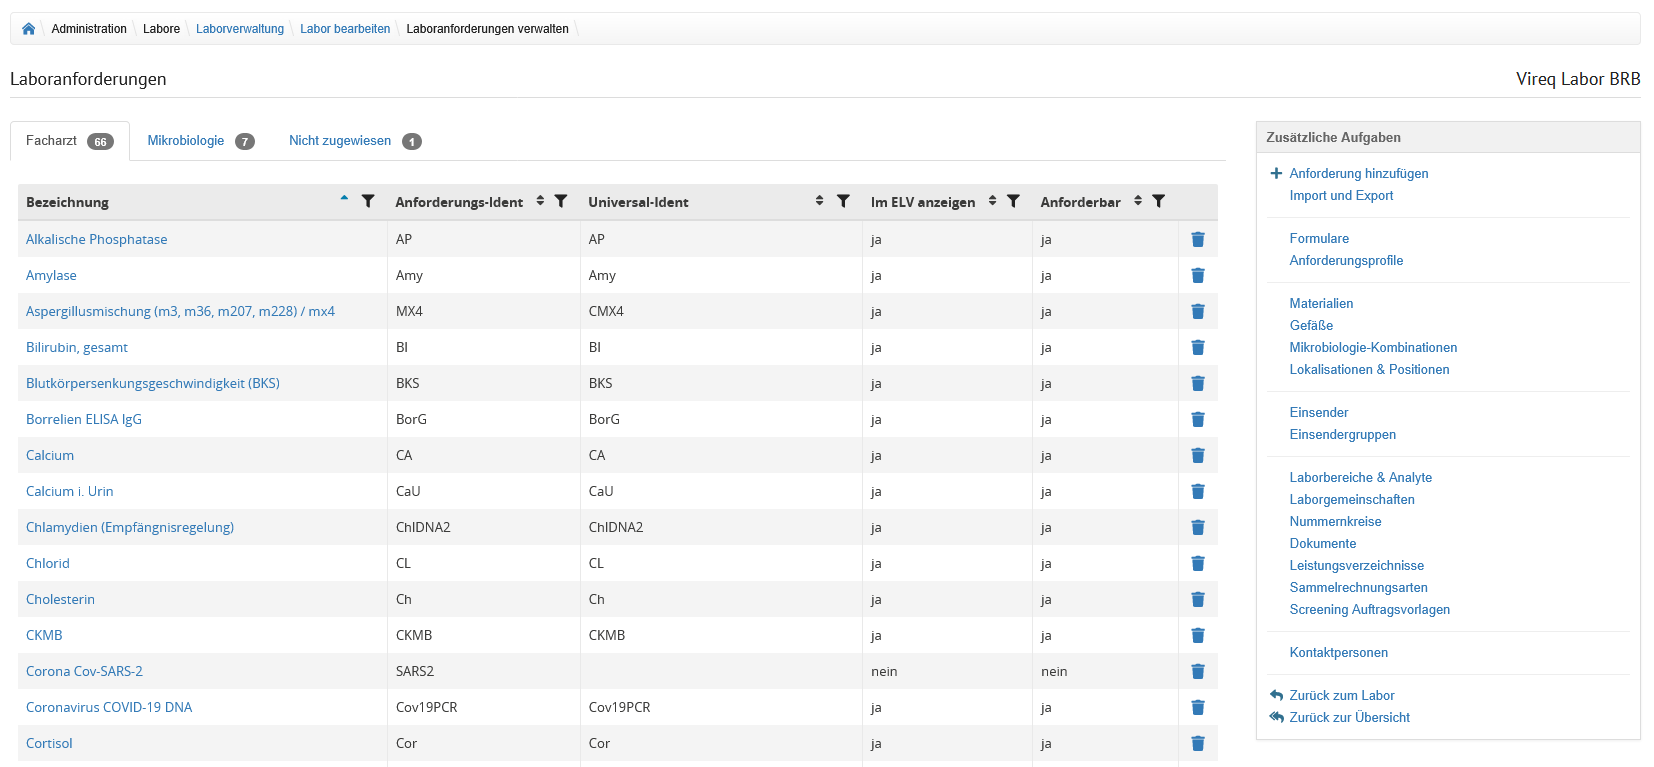
Task: Open filter for the Universal-Ident column
Action: [x=843, y=201]
